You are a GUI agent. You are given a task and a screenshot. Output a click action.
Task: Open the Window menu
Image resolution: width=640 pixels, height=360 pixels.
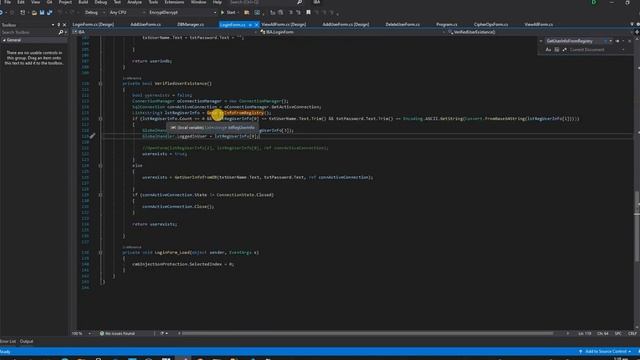(x=198, y=2)
